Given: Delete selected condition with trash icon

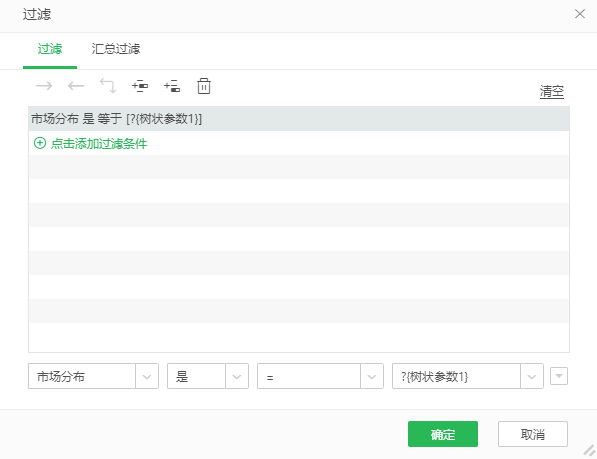Looking at the screenshot, I should (204, 86).
